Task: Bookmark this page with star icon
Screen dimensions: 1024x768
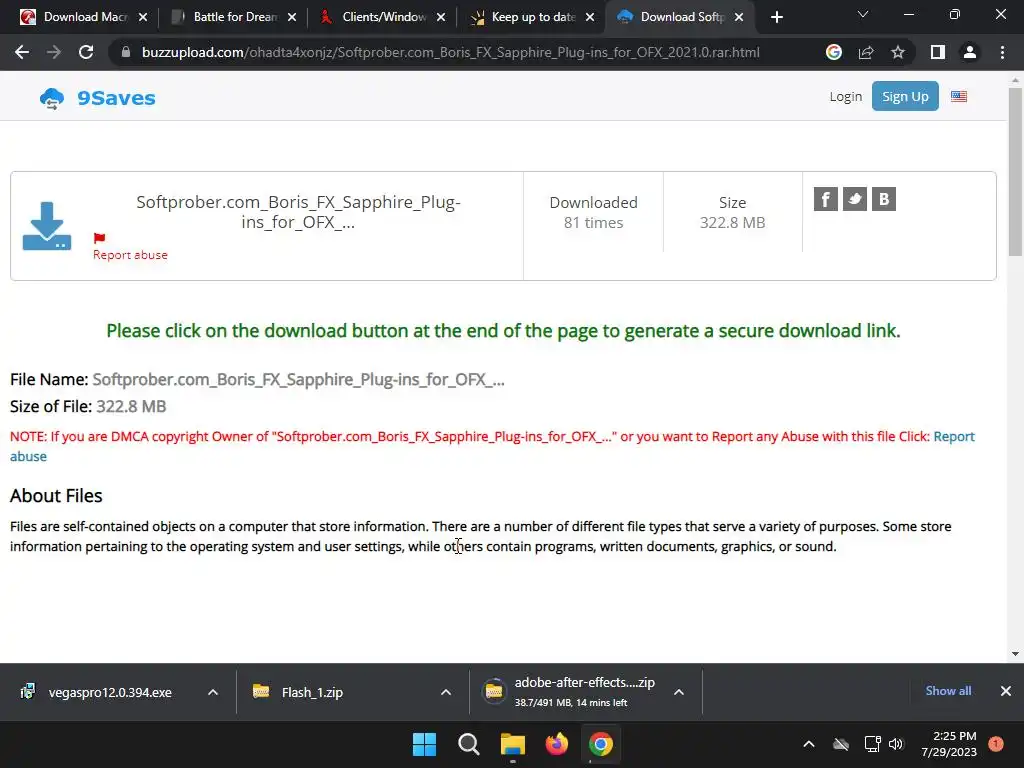Action: 898,52
